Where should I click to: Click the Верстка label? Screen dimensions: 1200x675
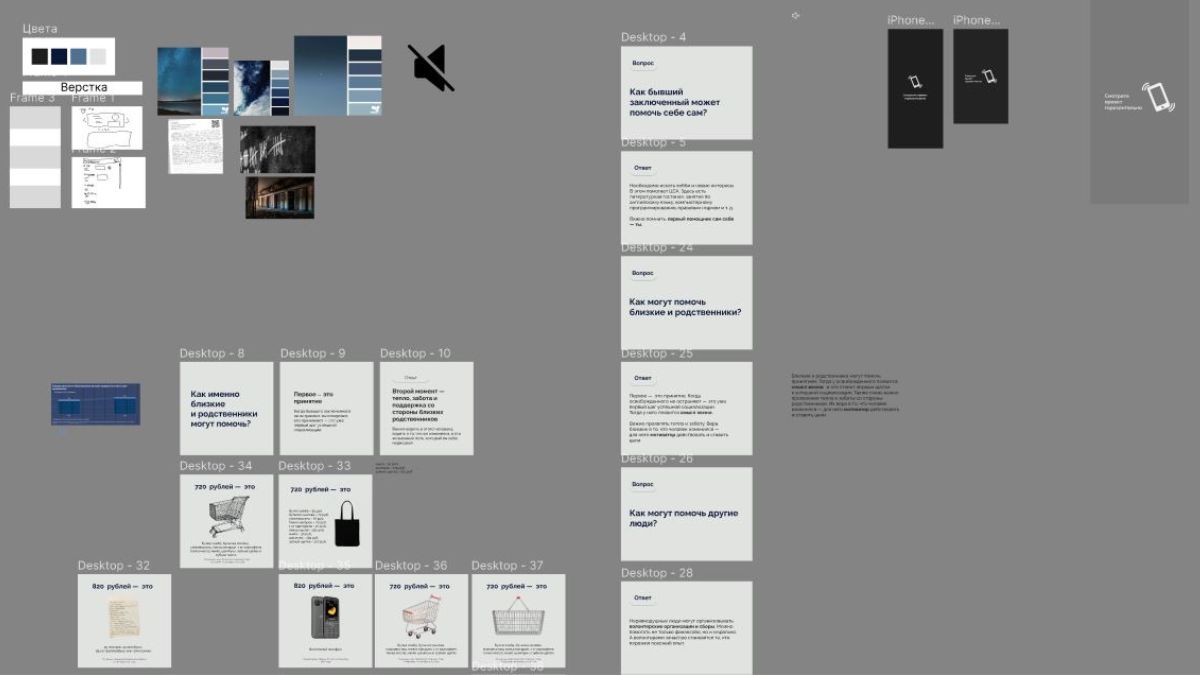pyautogui.click(x=83, y=88)
